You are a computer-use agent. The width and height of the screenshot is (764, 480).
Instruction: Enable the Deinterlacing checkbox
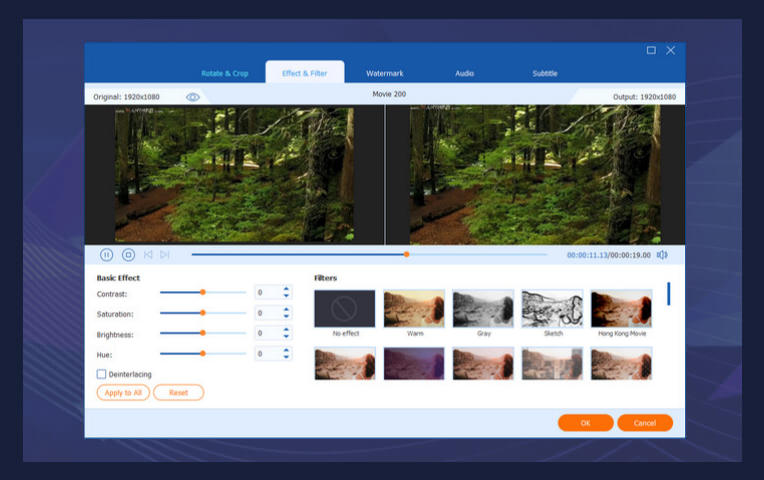(x=102, y=374)
